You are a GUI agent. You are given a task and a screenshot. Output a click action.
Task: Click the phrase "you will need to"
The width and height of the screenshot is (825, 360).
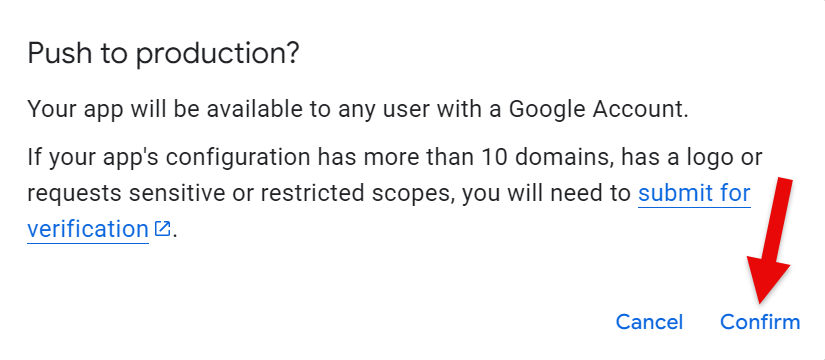pyautogui.click(x=547, y=194)
